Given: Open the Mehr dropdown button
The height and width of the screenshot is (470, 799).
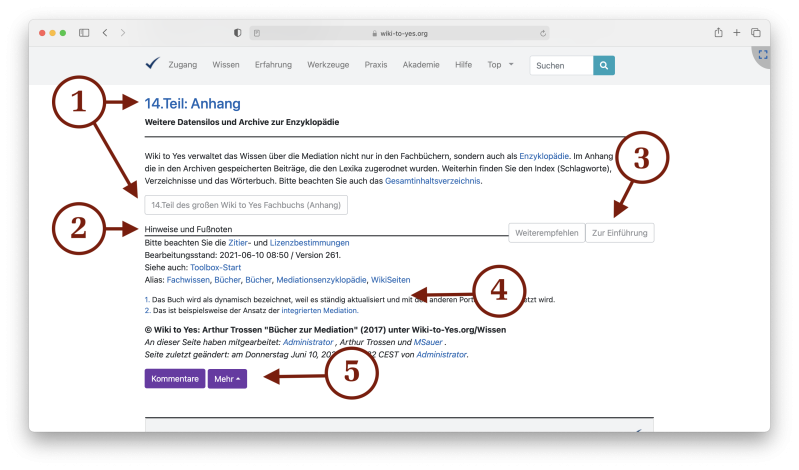Looking at the screenshot, I should (227, 378).
